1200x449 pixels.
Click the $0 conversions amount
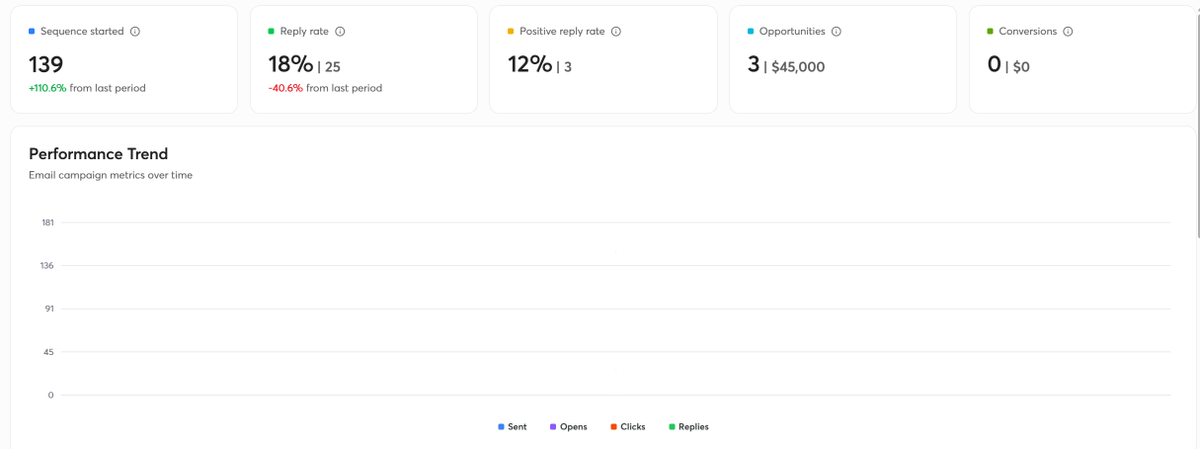pos(1020,68)
